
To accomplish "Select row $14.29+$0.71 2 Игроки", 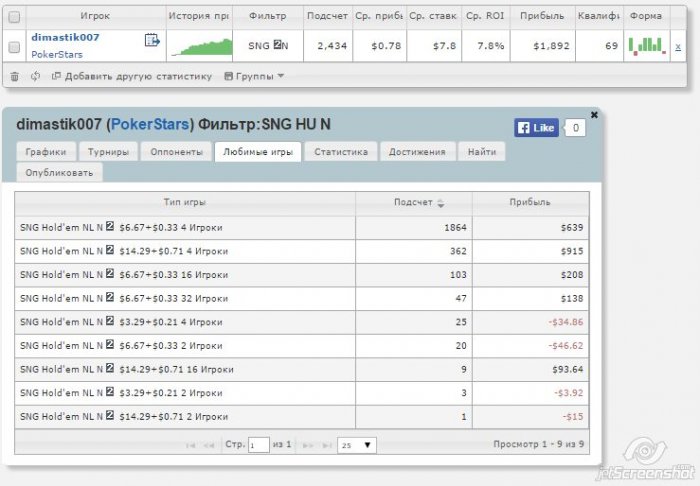I will point(302,417).
